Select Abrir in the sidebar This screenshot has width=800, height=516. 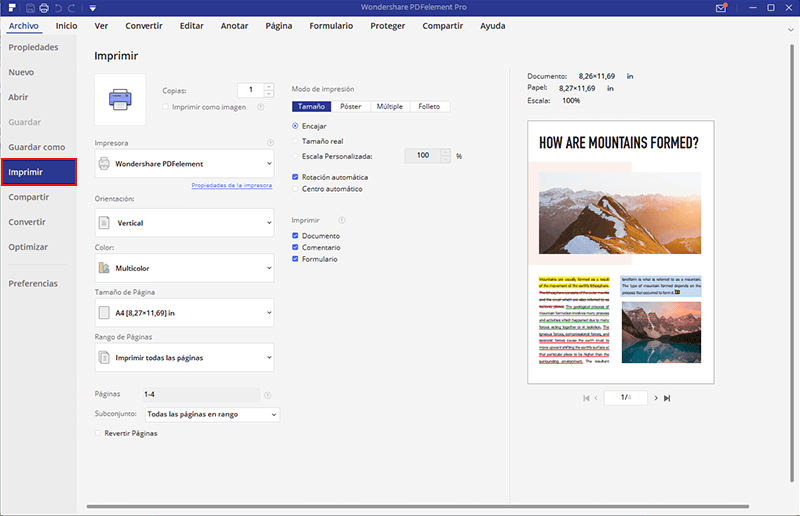[x=18, y=97]
